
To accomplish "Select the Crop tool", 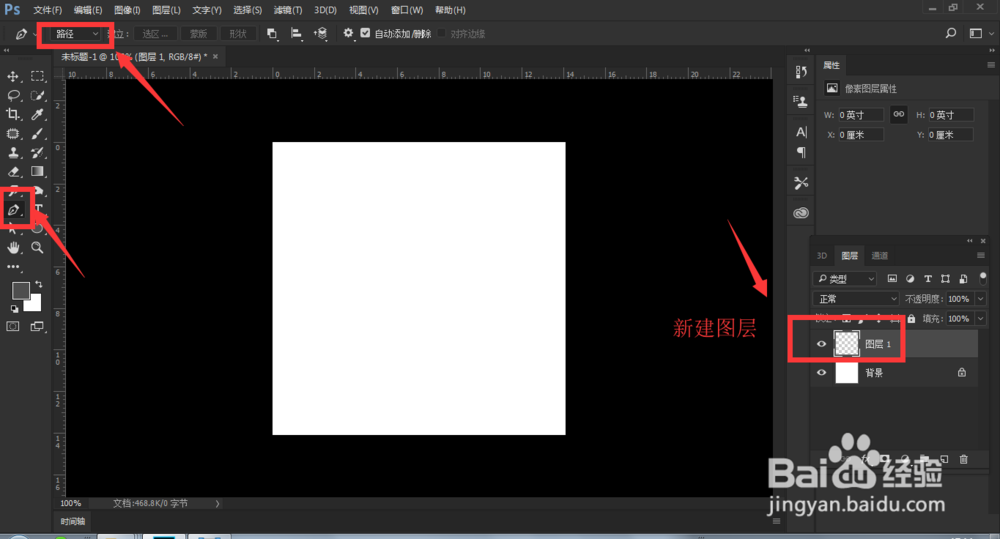I will [13, 115].
